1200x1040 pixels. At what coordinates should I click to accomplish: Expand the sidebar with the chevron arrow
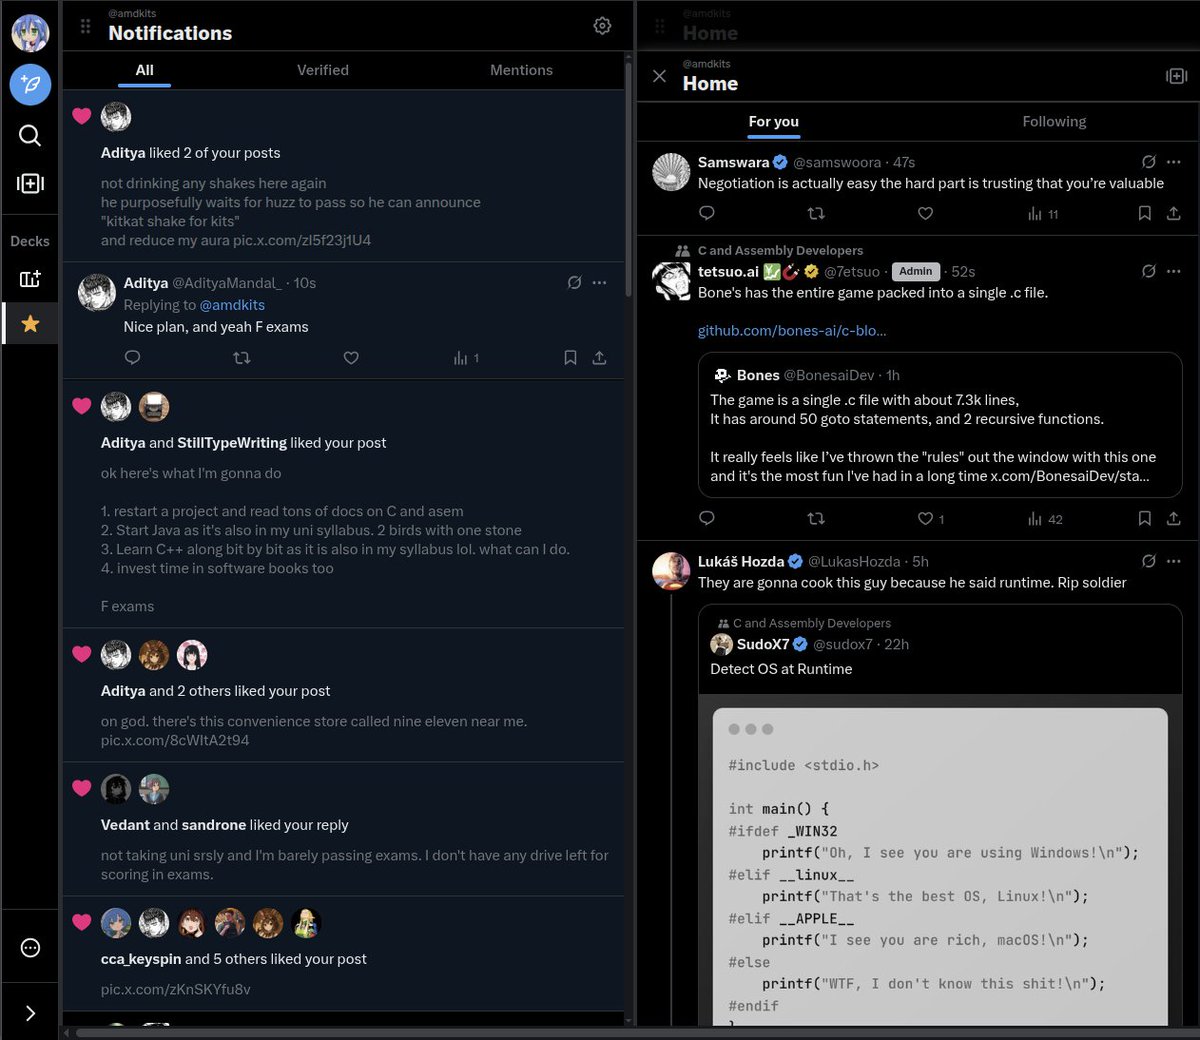tap(30, 1013)
